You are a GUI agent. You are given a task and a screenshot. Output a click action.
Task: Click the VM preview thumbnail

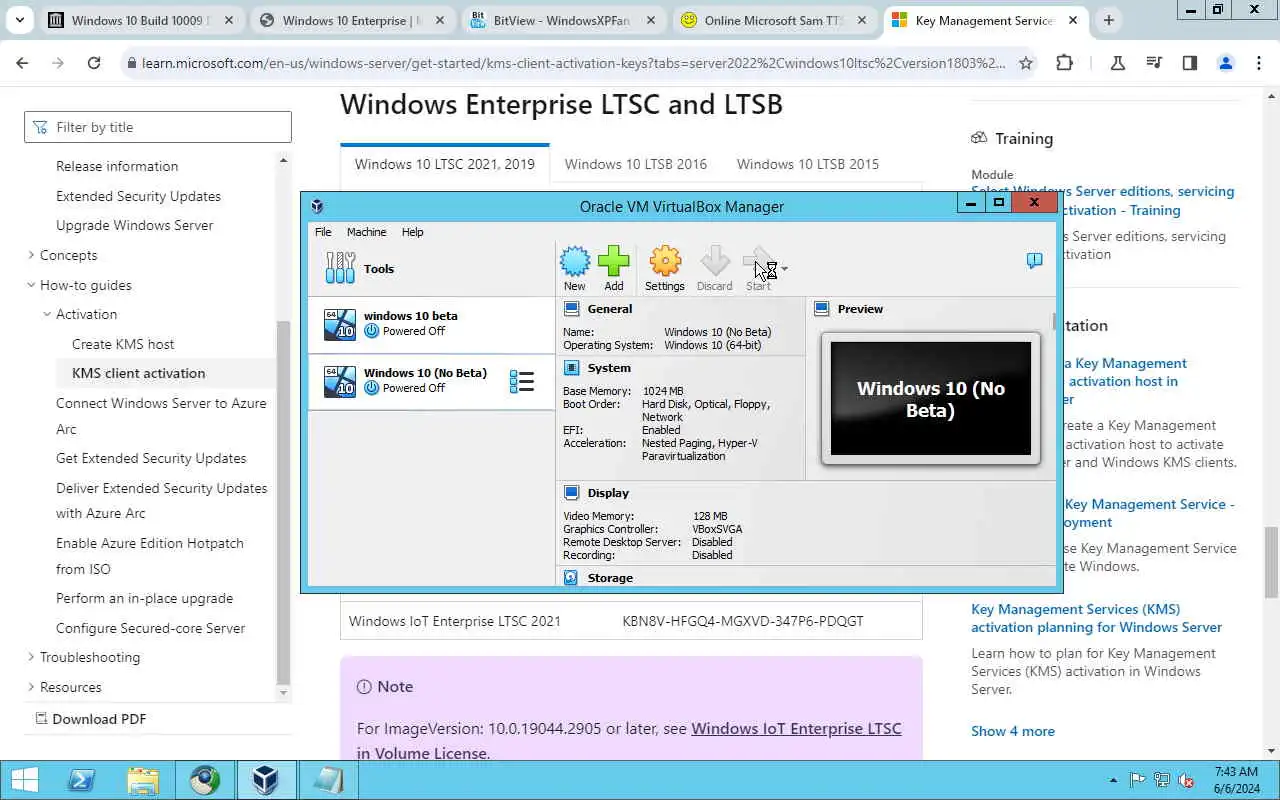tap(930, 398)
